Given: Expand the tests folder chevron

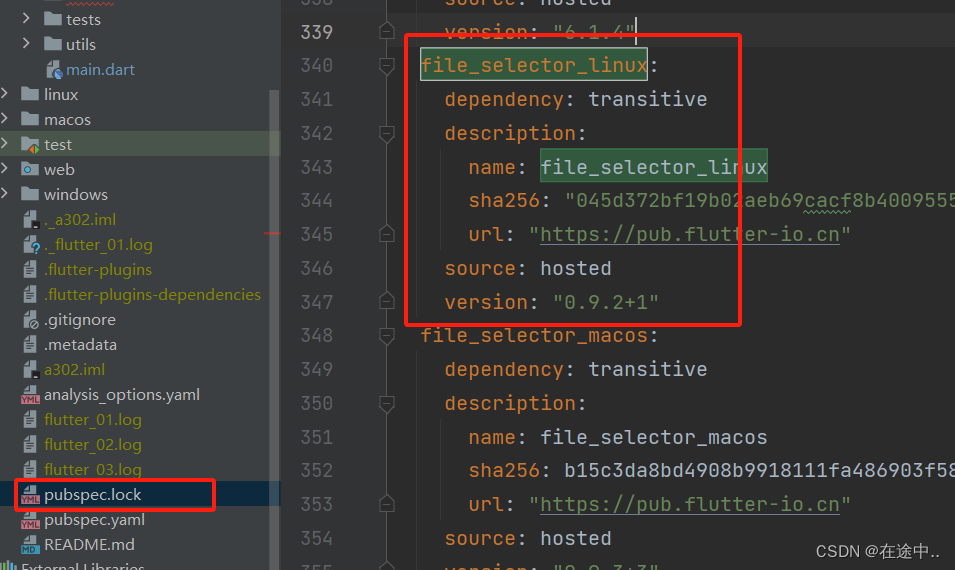Looking at the screenshot, I should click(26, 18).
